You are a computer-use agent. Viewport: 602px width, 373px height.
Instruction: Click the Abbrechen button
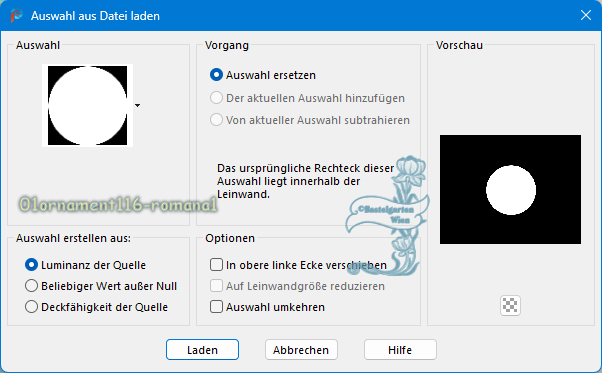tap(301, 350)
